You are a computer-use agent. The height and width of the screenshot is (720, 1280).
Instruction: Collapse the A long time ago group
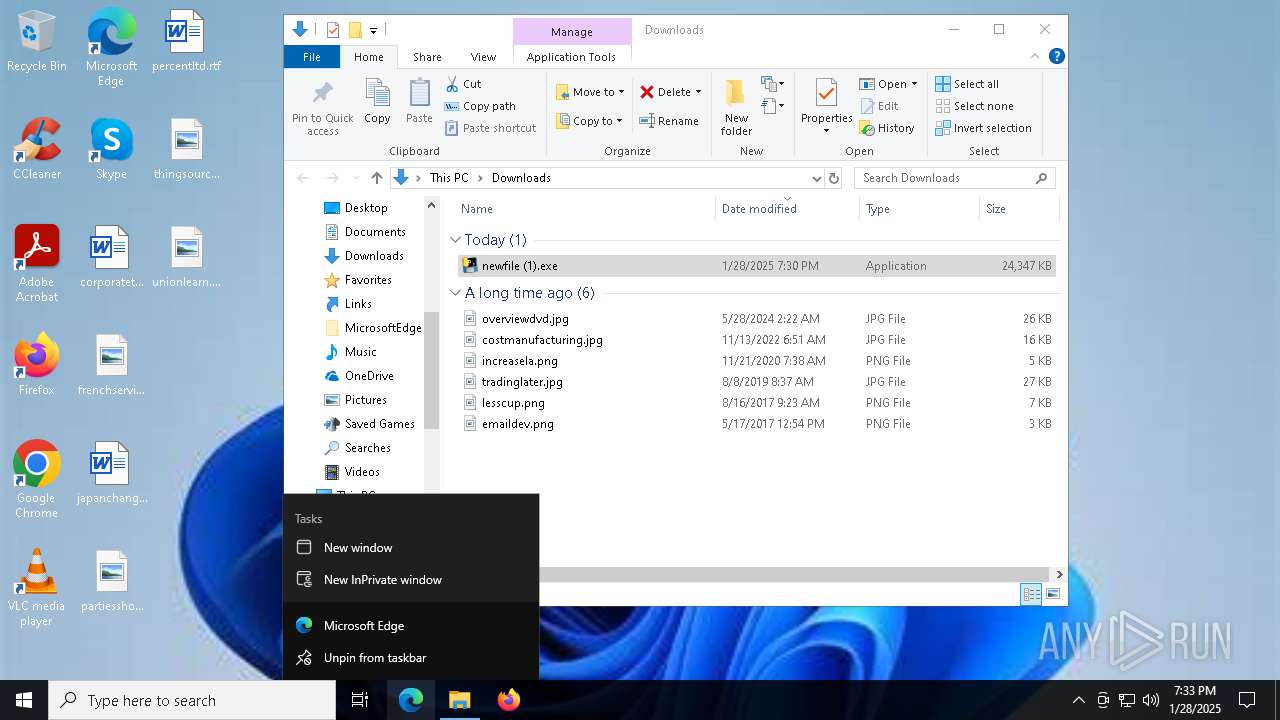[456, 293]
